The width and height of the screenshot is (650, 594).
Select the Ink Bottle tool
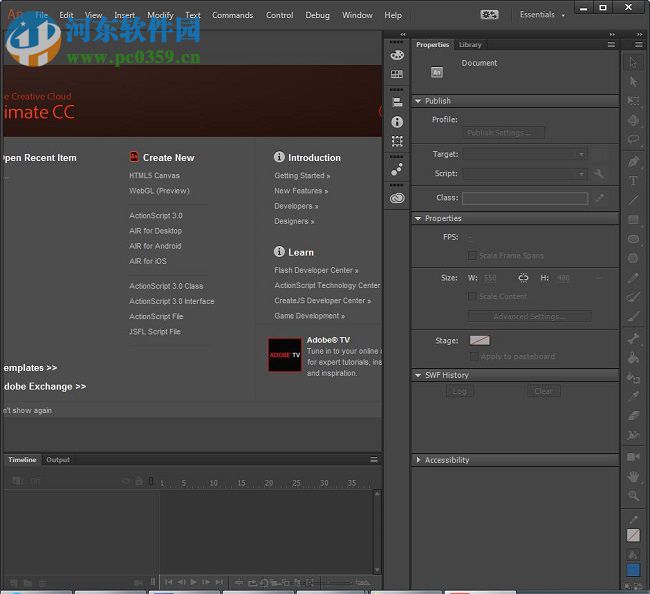click(x=633, y=377)
